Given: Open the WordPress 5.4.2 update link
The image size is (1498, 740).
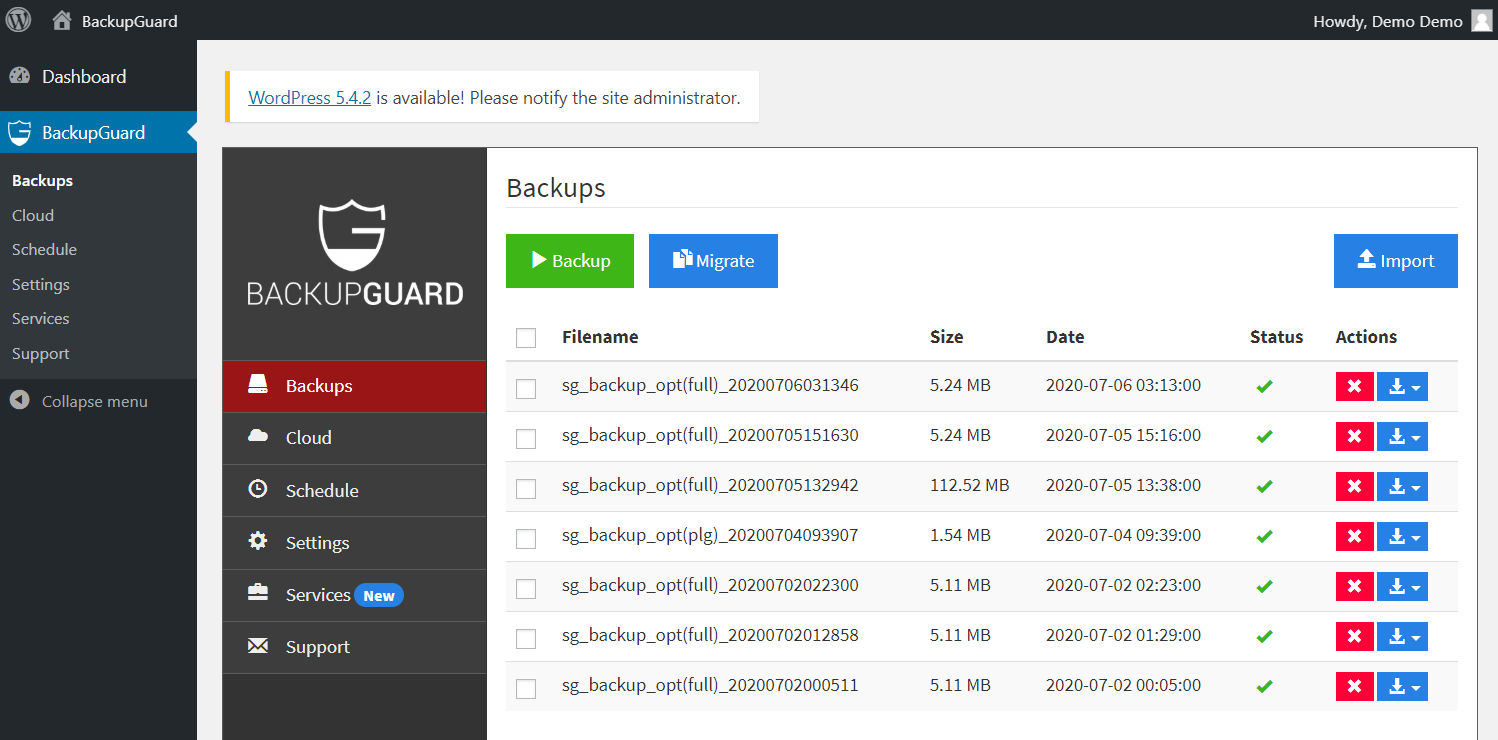Looking at the screenshot, I should [309, 97].
